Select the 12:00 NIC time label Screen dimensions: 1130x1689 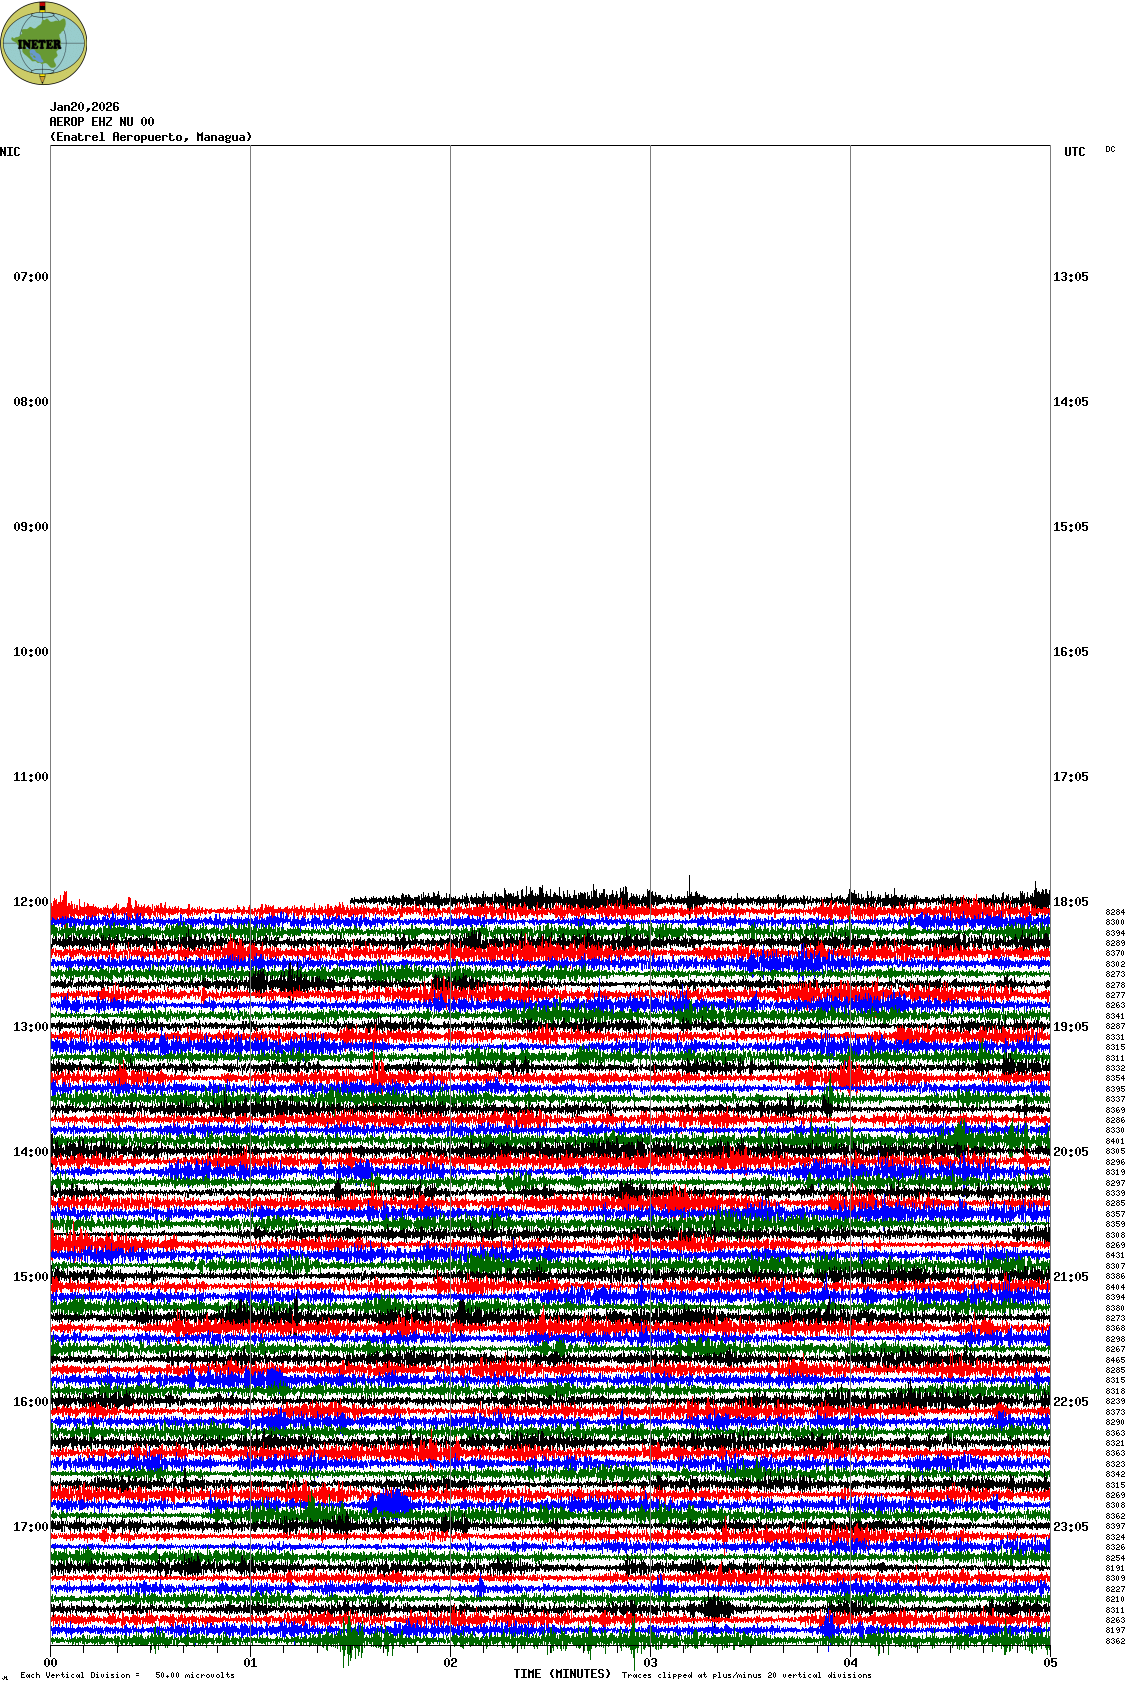[x=30, y=902]
